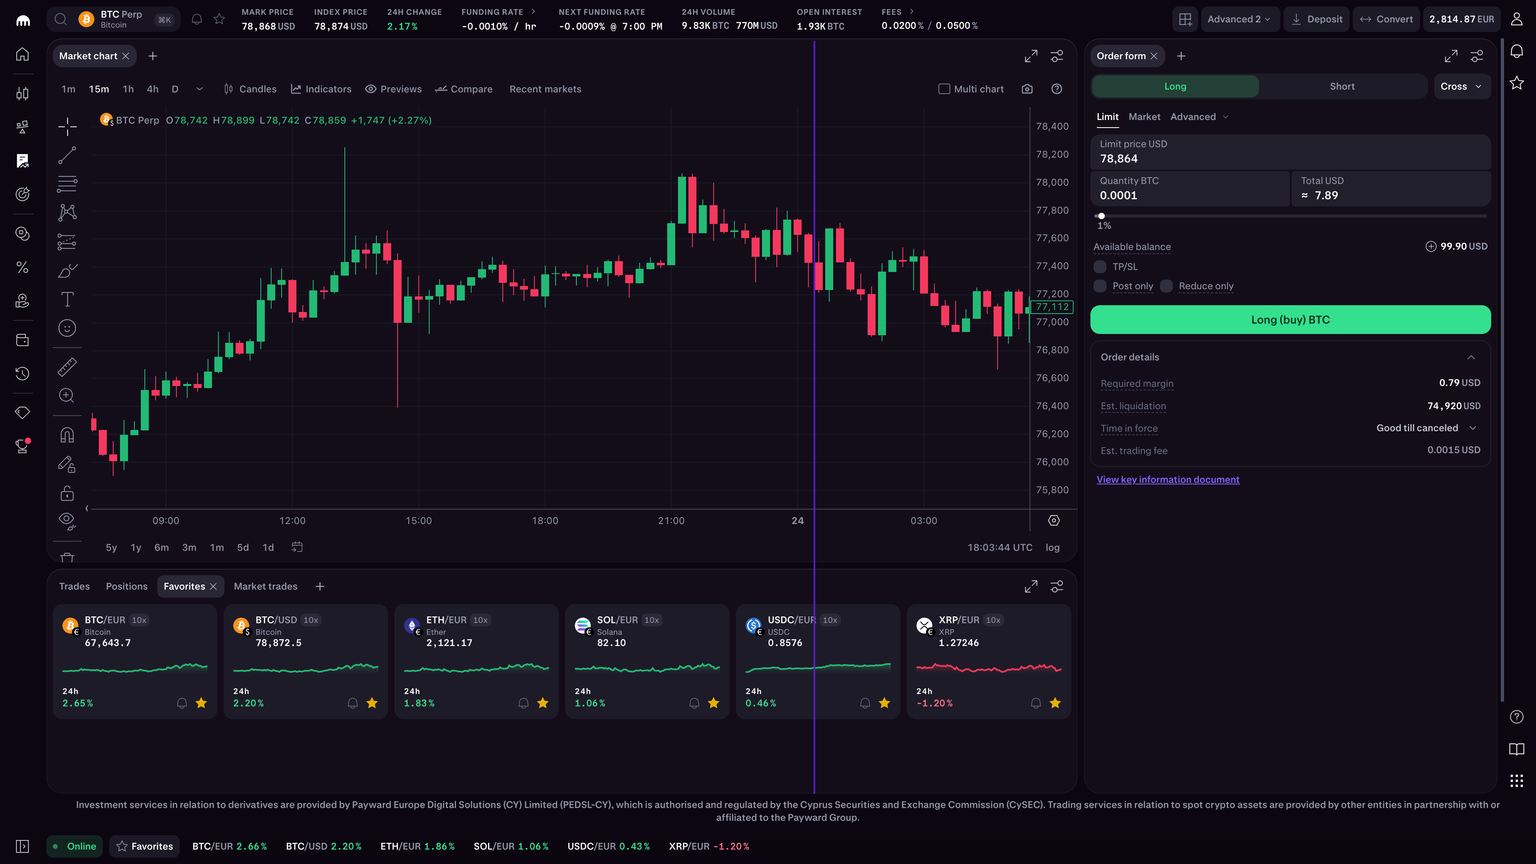Select the trend line drawing tool

(67, 155)
